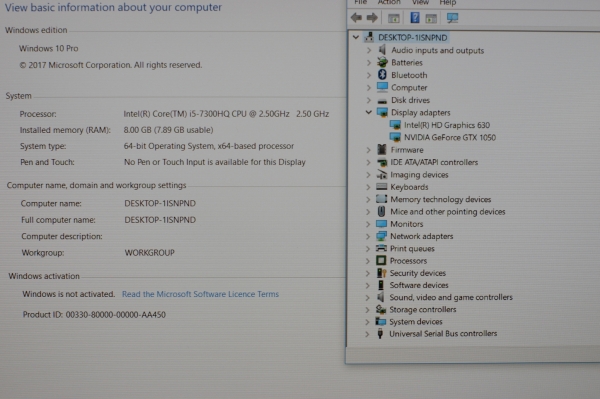This screenshot has width=600, height=399.
Task: Select the Software devices tree label
Action: [419, 285]
